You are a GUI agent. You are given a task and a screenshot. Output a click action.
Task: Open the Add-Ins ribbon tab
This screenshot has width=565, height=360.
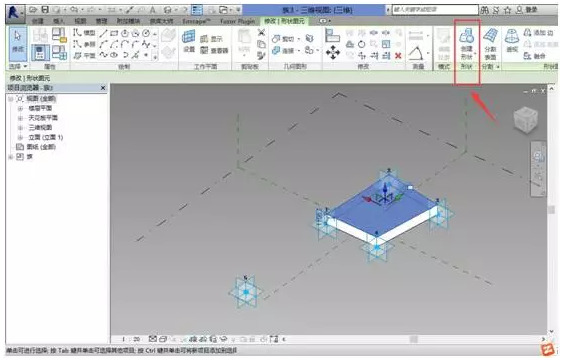pos(129,21)
